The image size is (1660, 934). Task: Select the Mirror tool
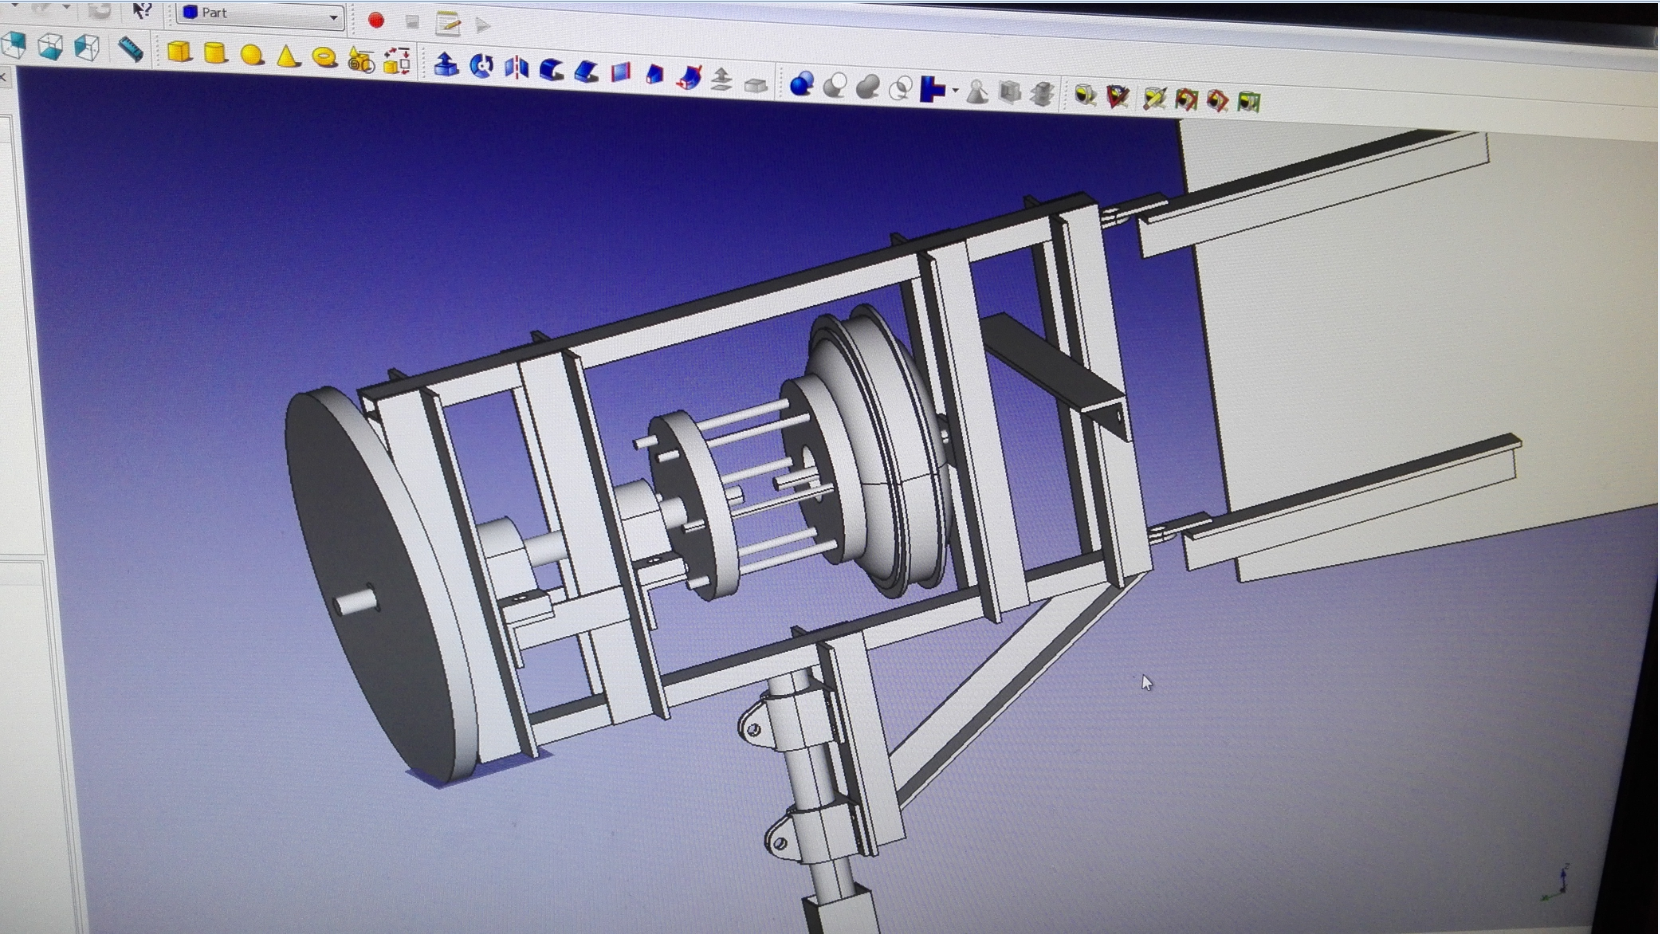pos(516,69)
